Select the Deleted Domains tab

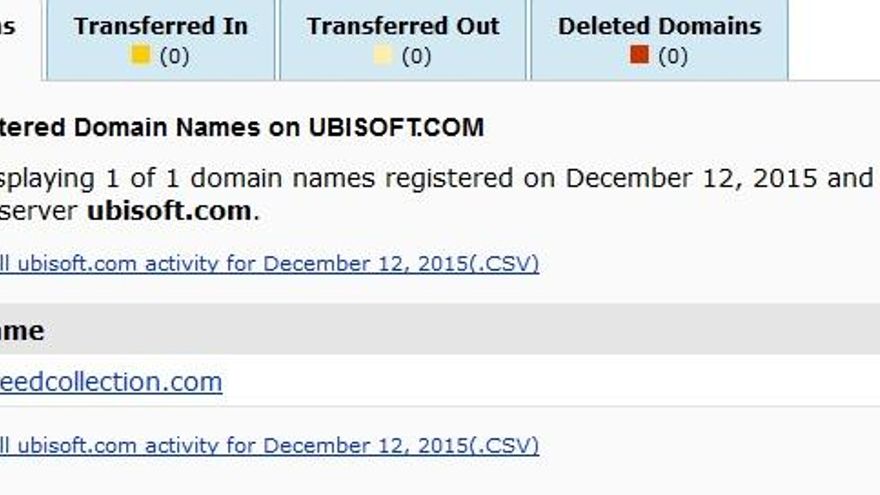pyautogui.click(x=659, y=27)
